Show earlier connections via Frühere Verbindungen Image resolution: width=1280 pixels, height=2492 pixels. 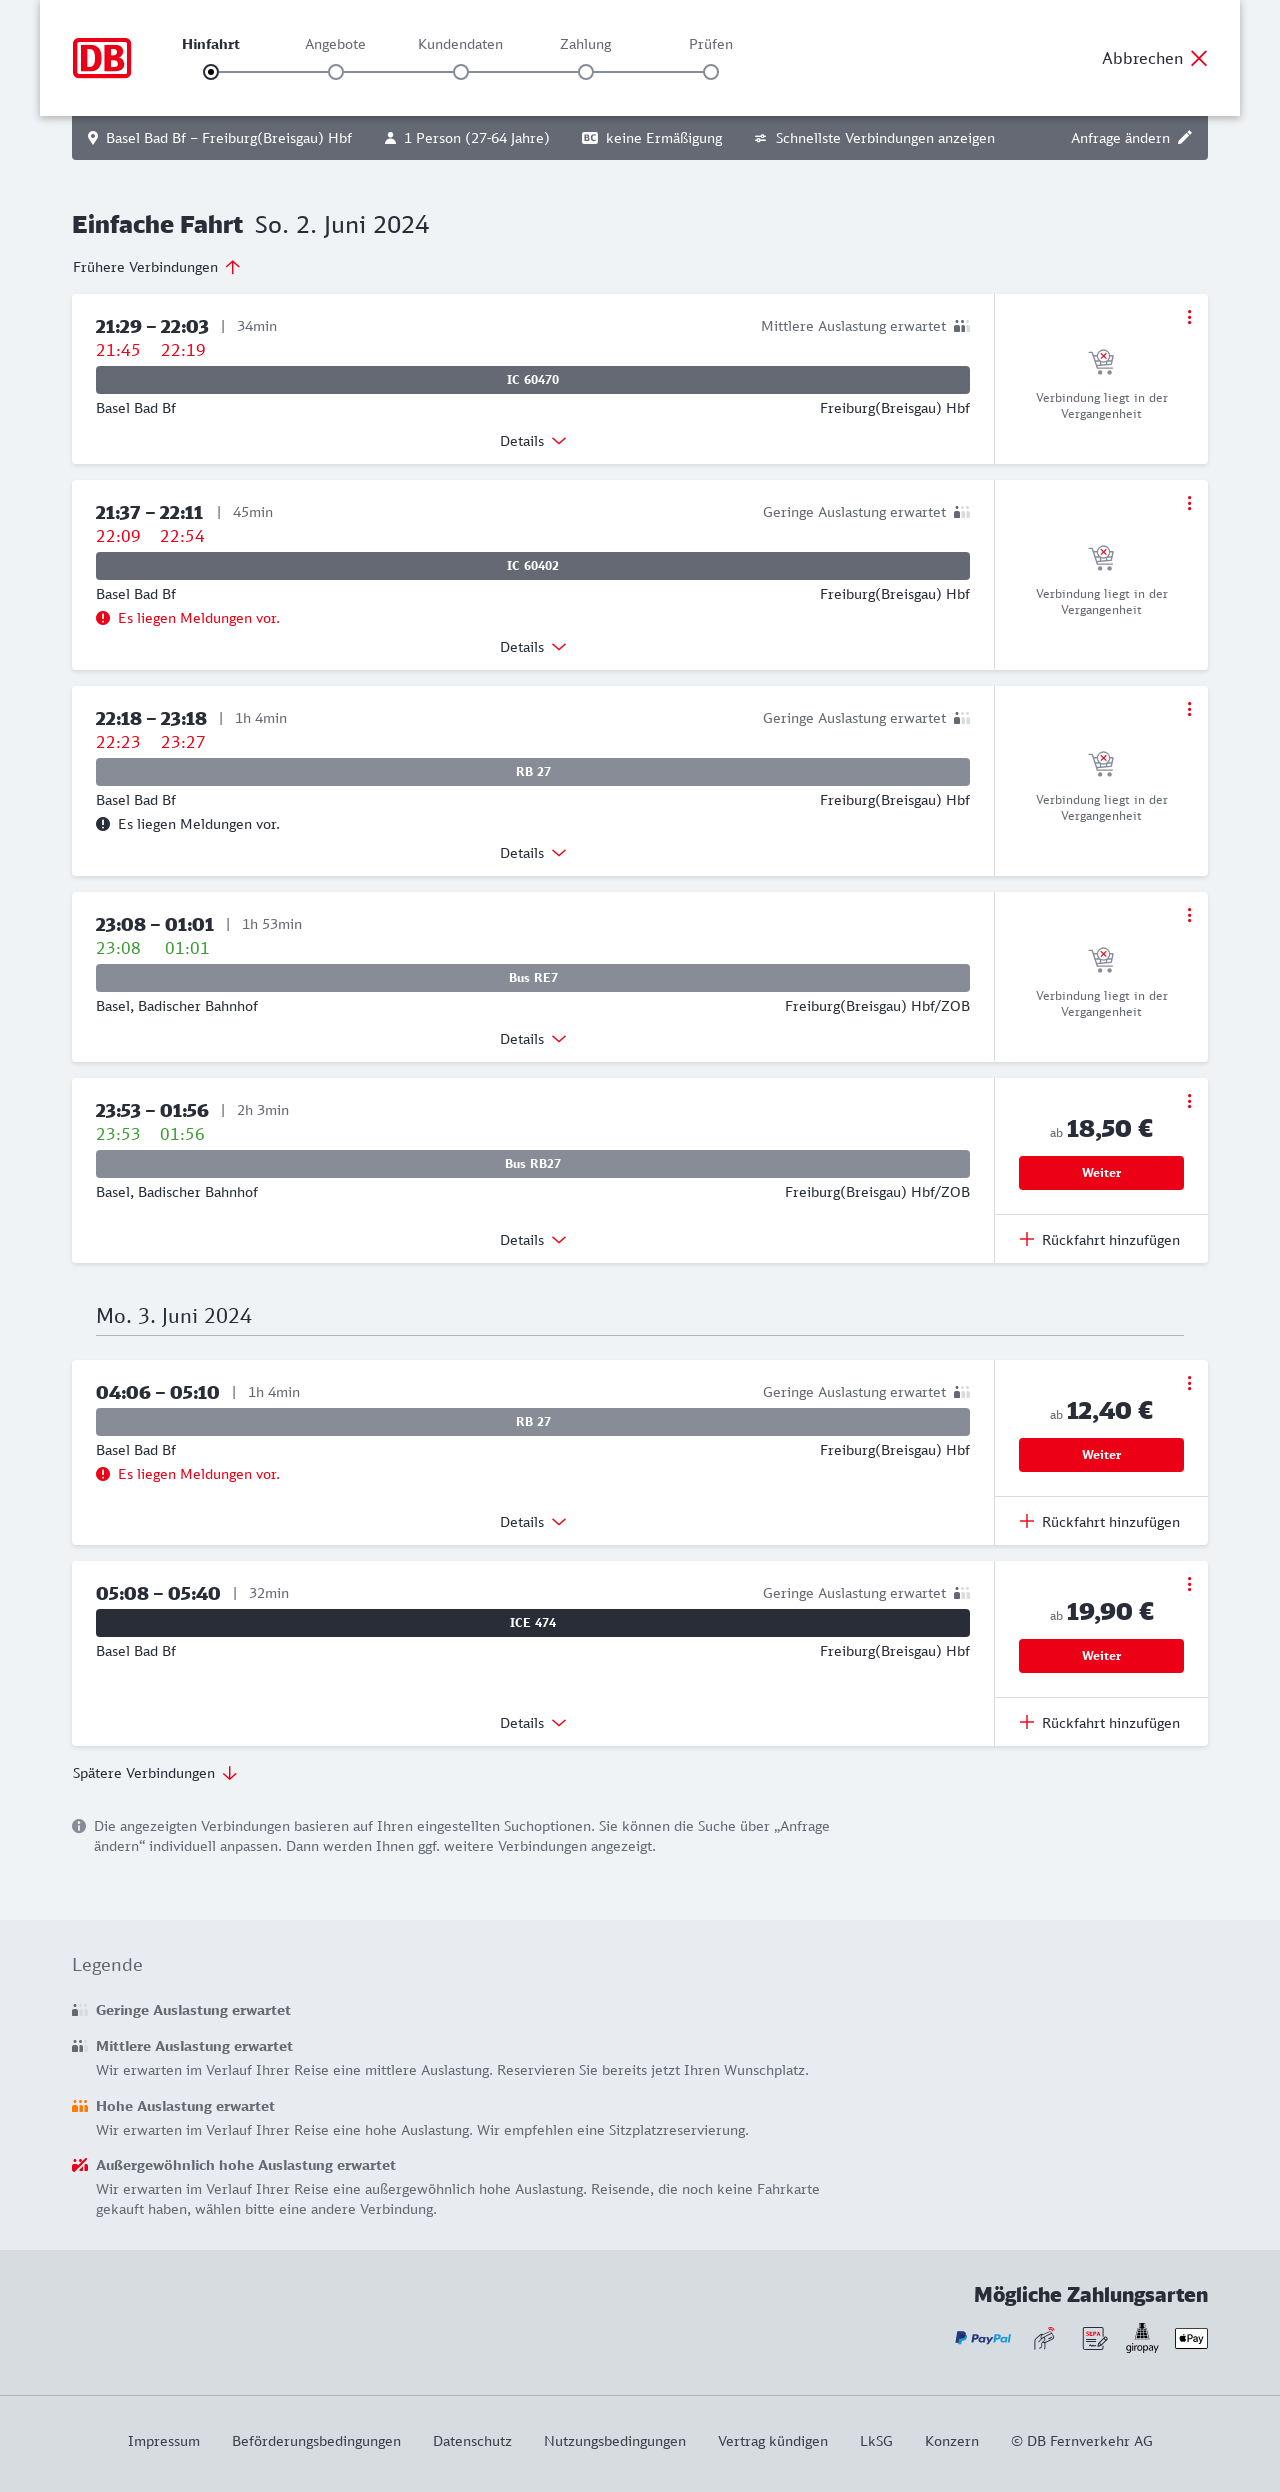tap(157, 267)
